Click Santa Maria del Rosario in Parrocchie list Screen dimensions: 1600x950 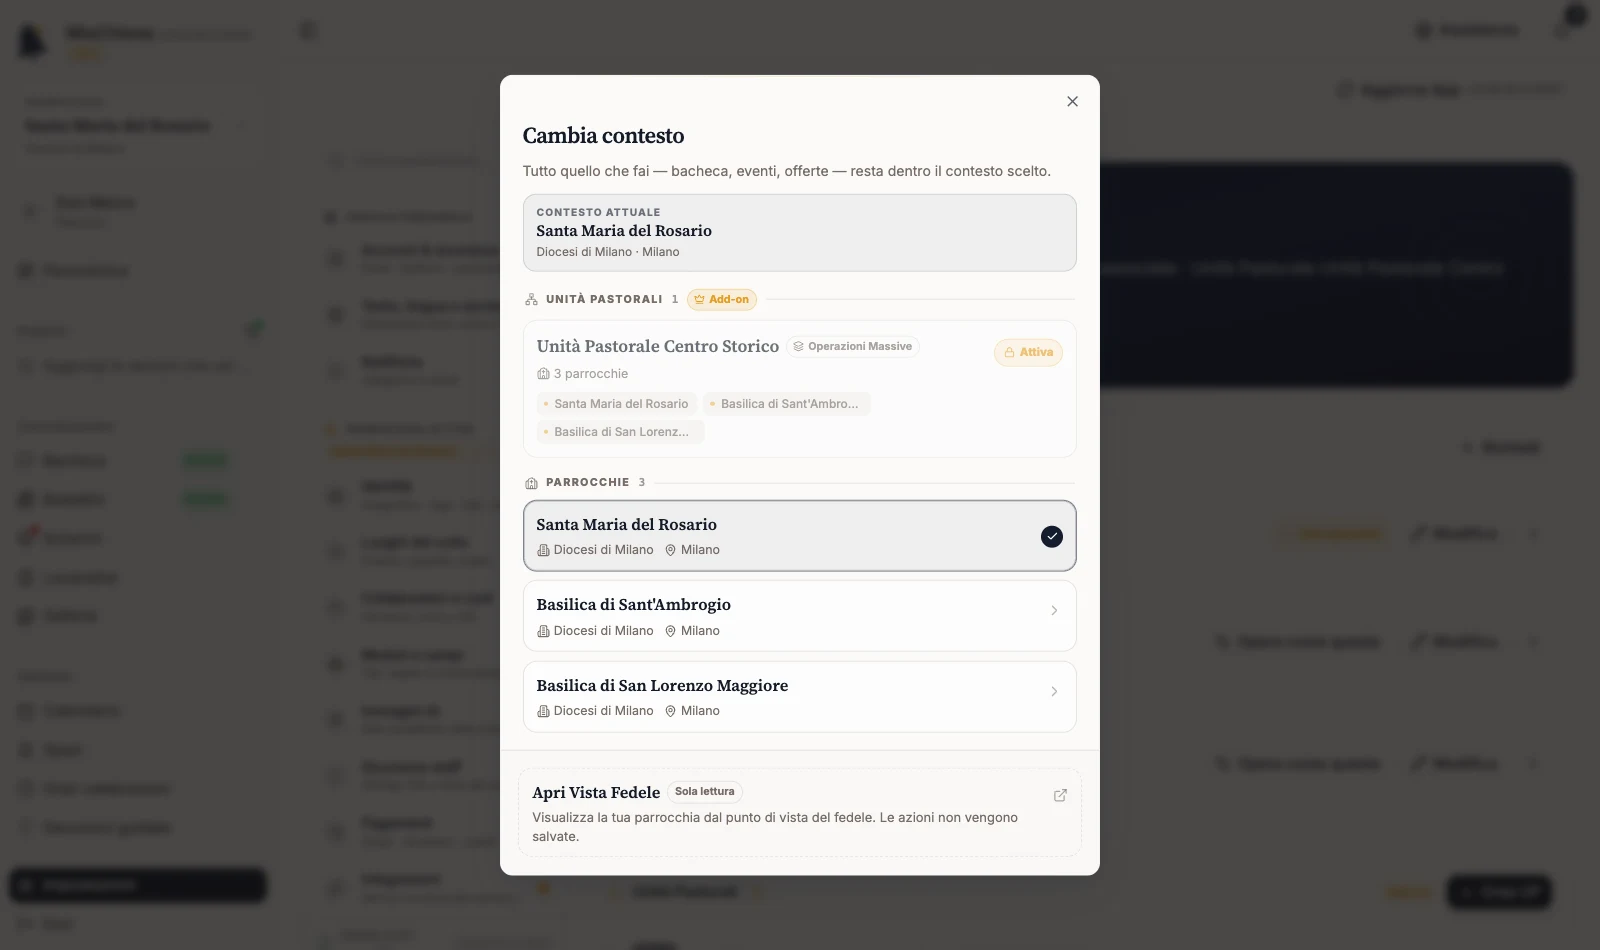click(x=800, y=536)
